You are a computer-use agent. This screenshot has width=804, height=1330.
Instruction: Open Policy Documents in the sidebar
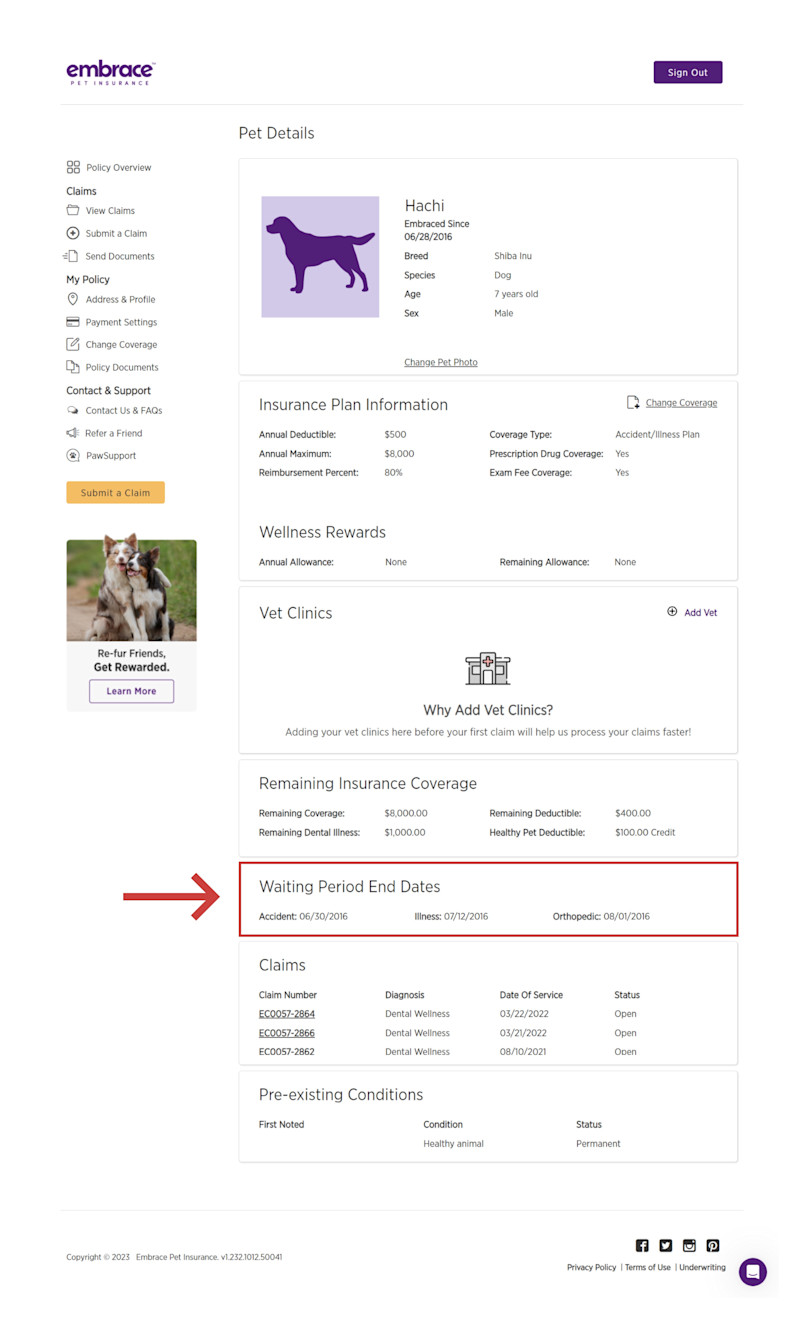tap(122, 368)
